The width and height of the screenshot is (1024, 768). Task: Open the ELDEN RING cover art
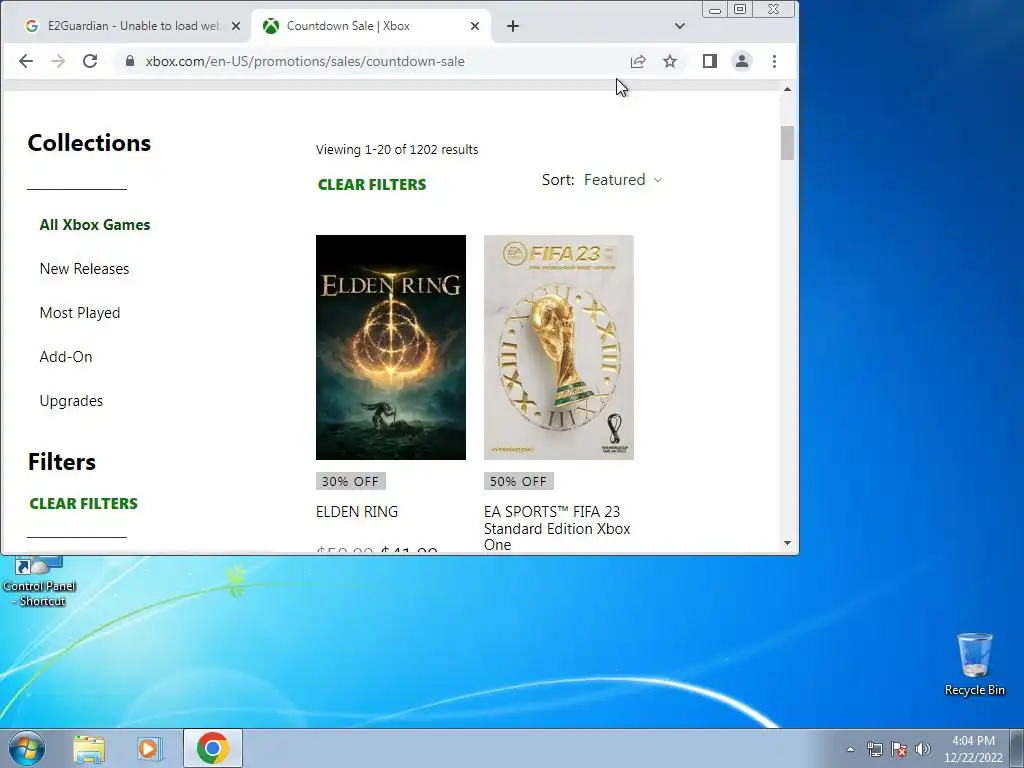(x=391, y=347)
